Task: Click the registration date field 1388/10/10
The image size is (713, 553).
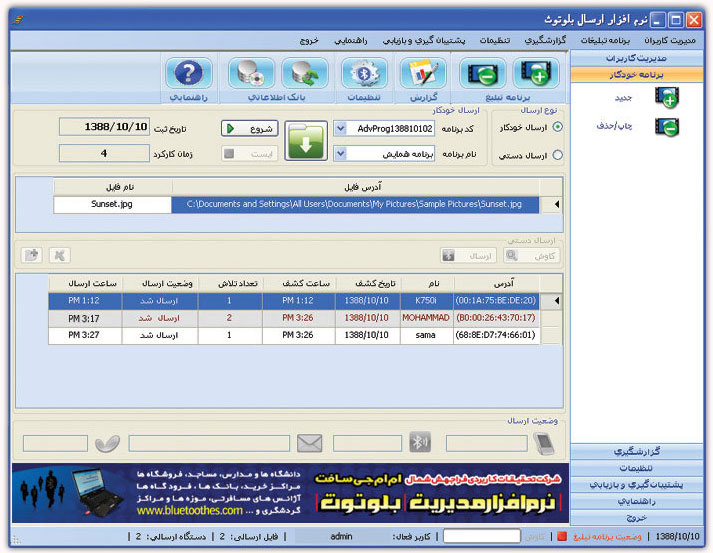Action: 104,127
